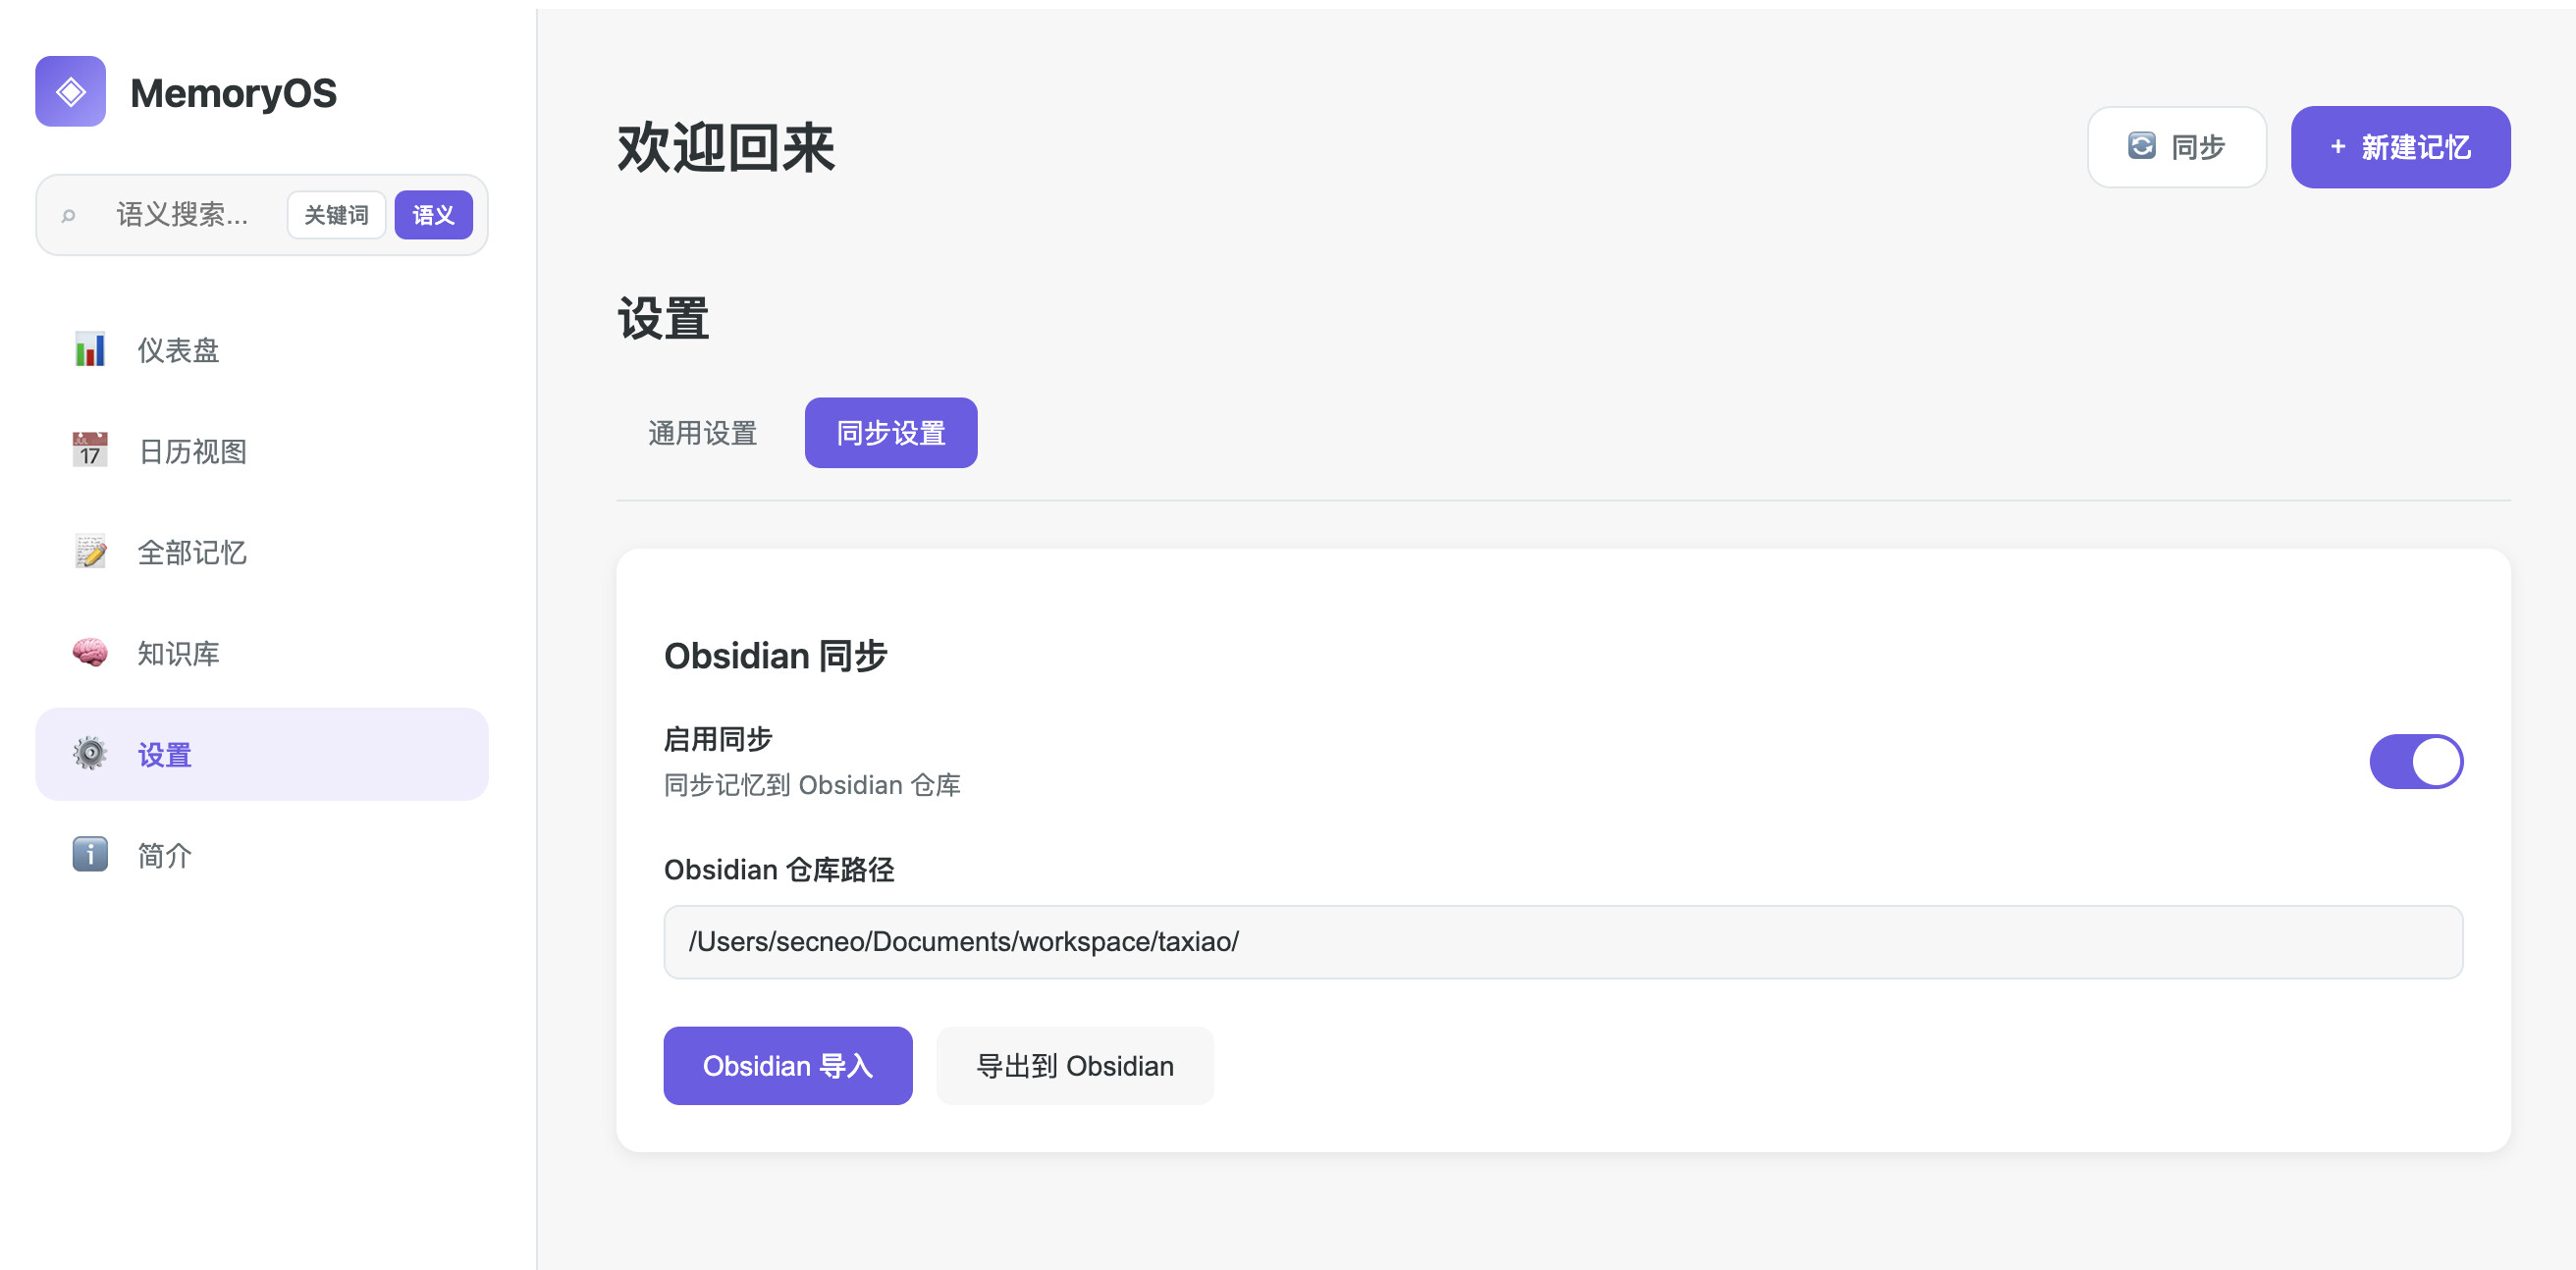
Task: Click the notepad icon for 全部记忆
Action: [90, 552]
